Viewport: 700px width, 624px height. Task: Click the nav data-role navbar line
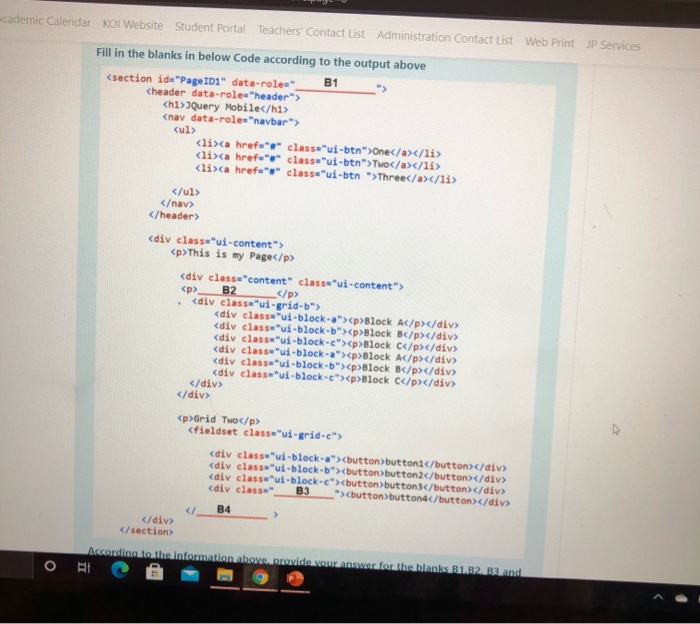231,120
